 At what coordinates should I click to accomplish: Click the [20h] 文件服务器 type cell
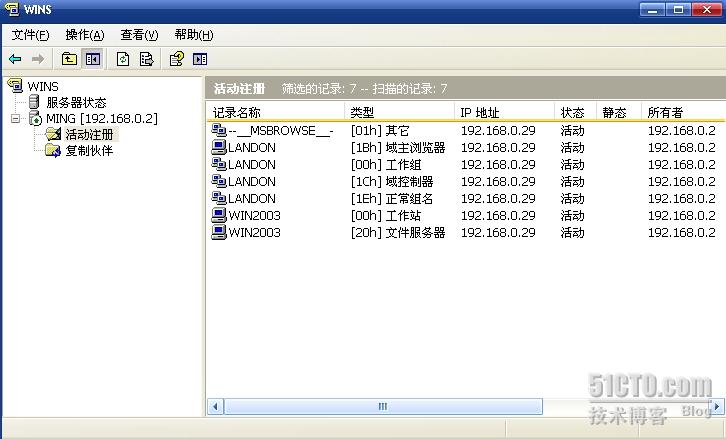click(398, 232)
